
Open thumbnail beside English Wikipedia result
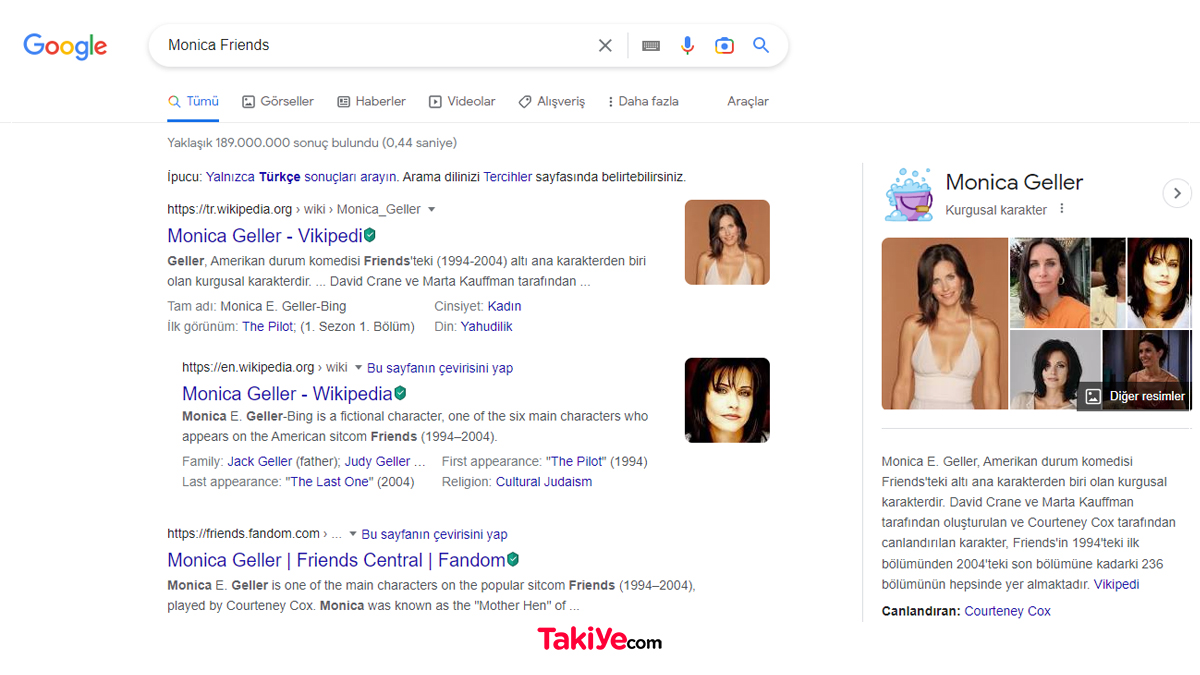(727, 400)
